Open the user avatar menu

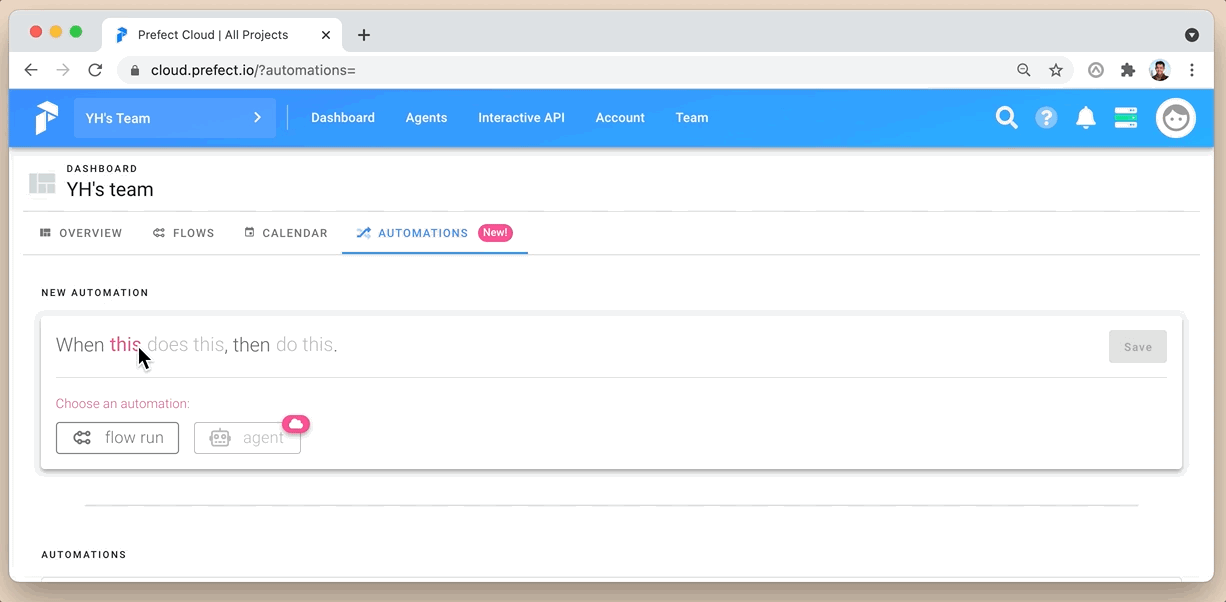1176,118
